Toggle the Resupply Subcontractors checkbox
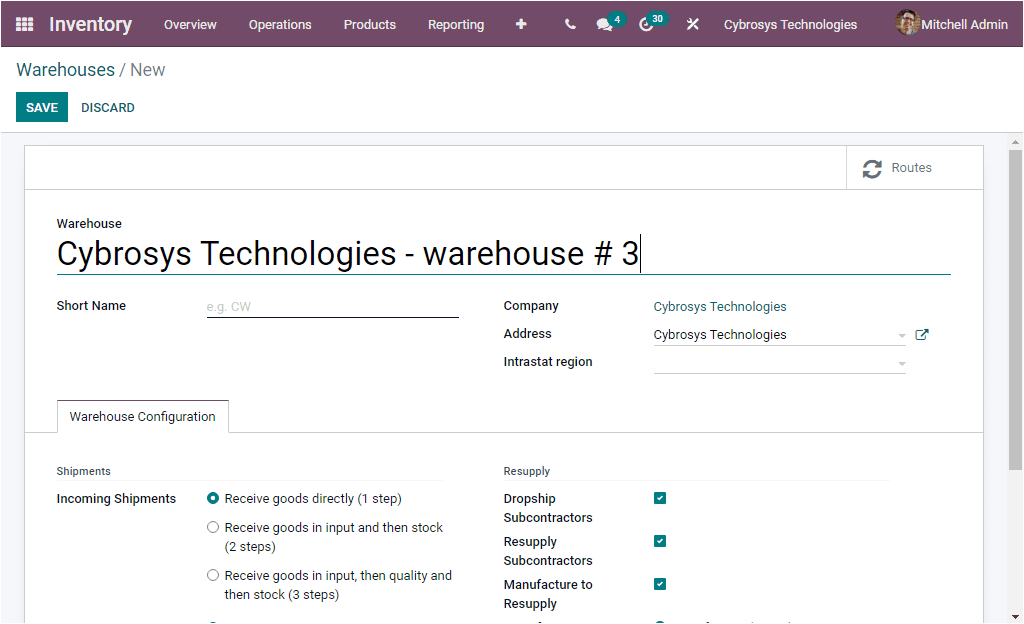 659,541
